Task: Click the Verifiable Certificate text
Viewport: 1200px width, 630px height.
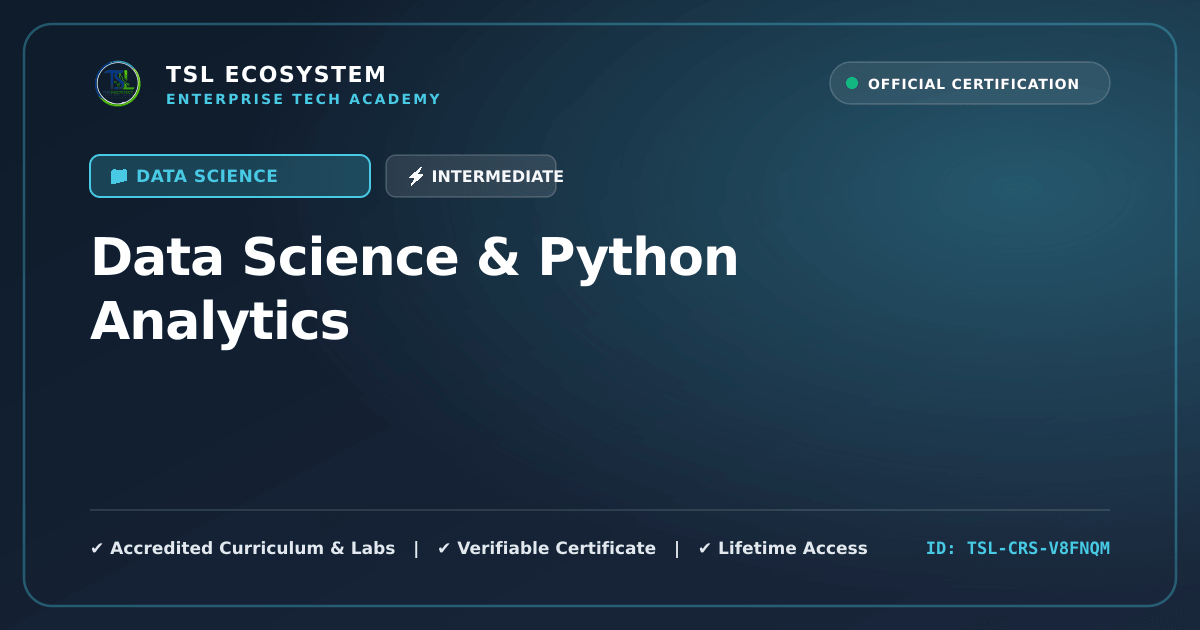Action: coord(557,548)
